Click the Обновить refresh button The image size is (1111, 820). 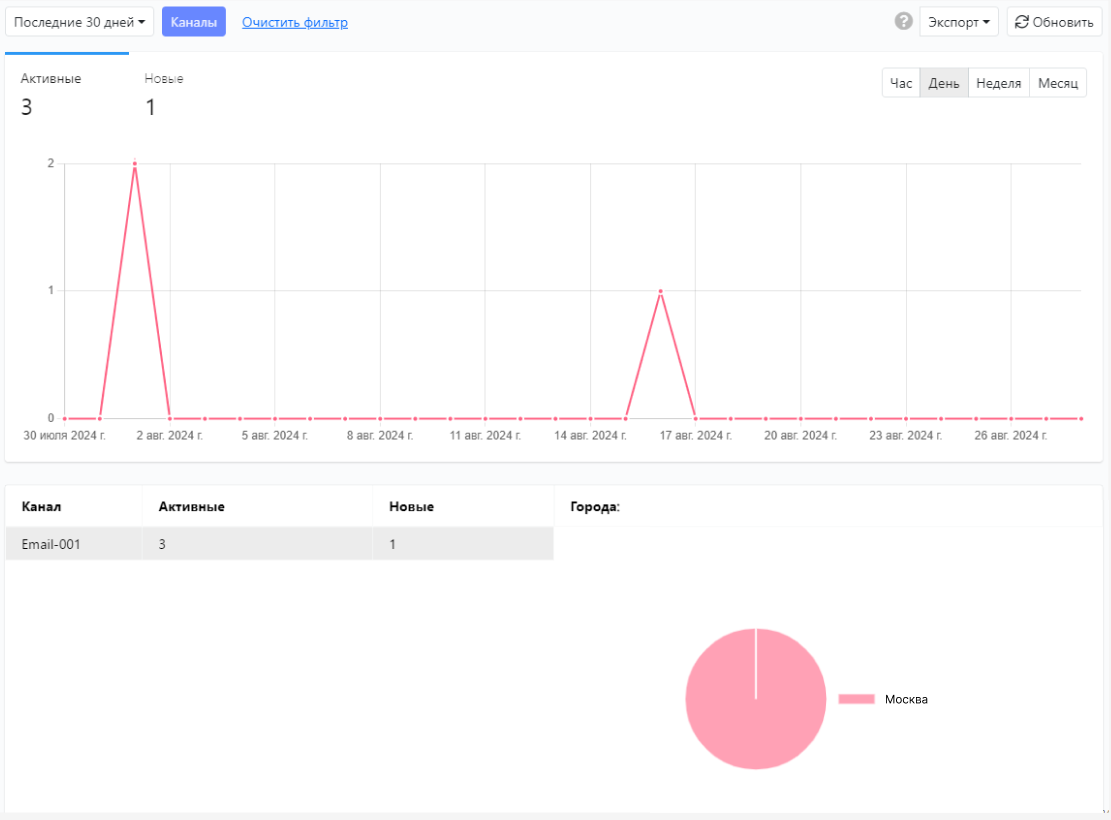[1054, 22]
